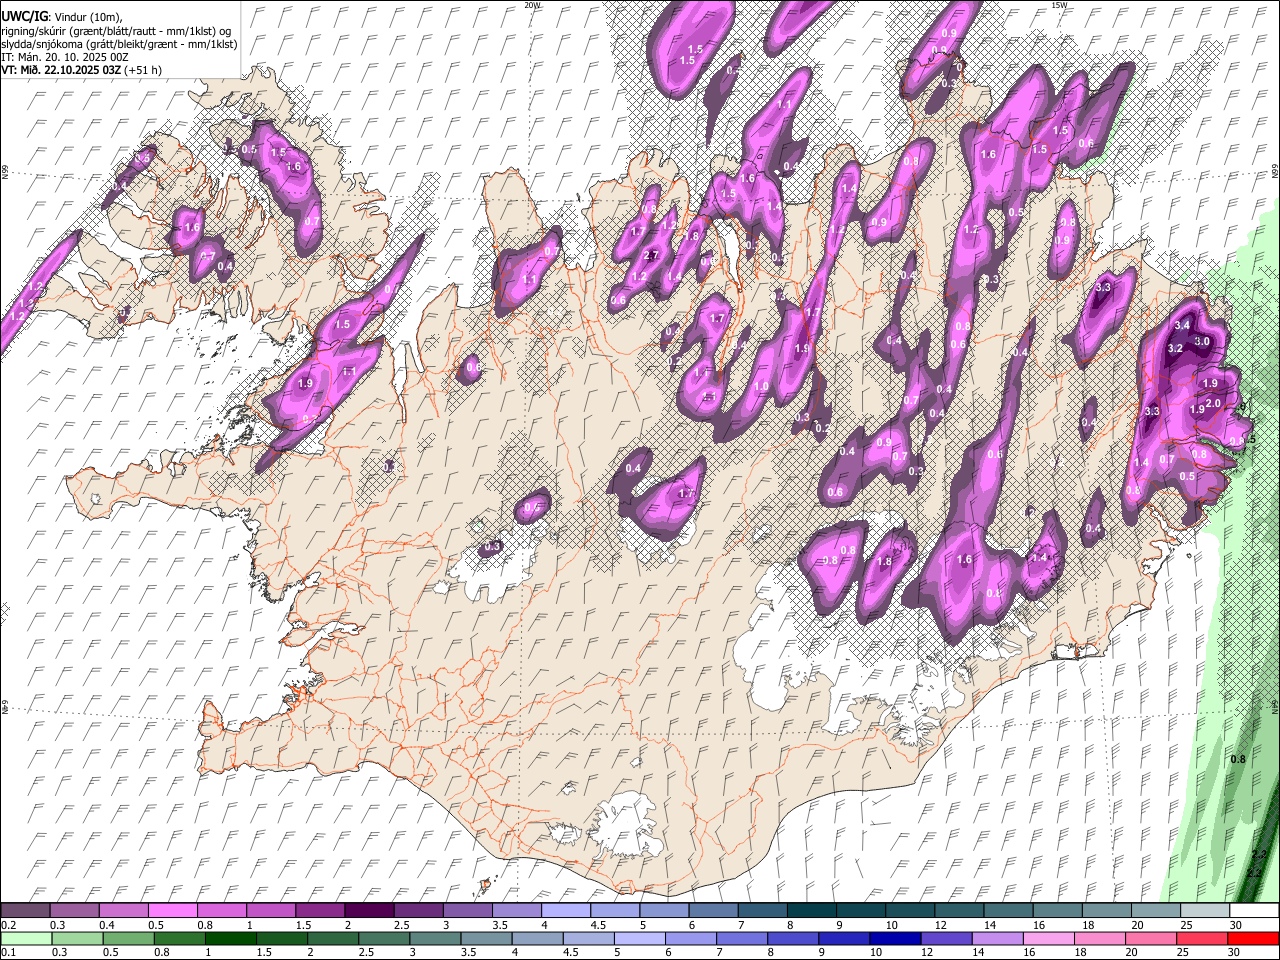Pick the light purple 14 swatch, lower legend

coord(996,938)
